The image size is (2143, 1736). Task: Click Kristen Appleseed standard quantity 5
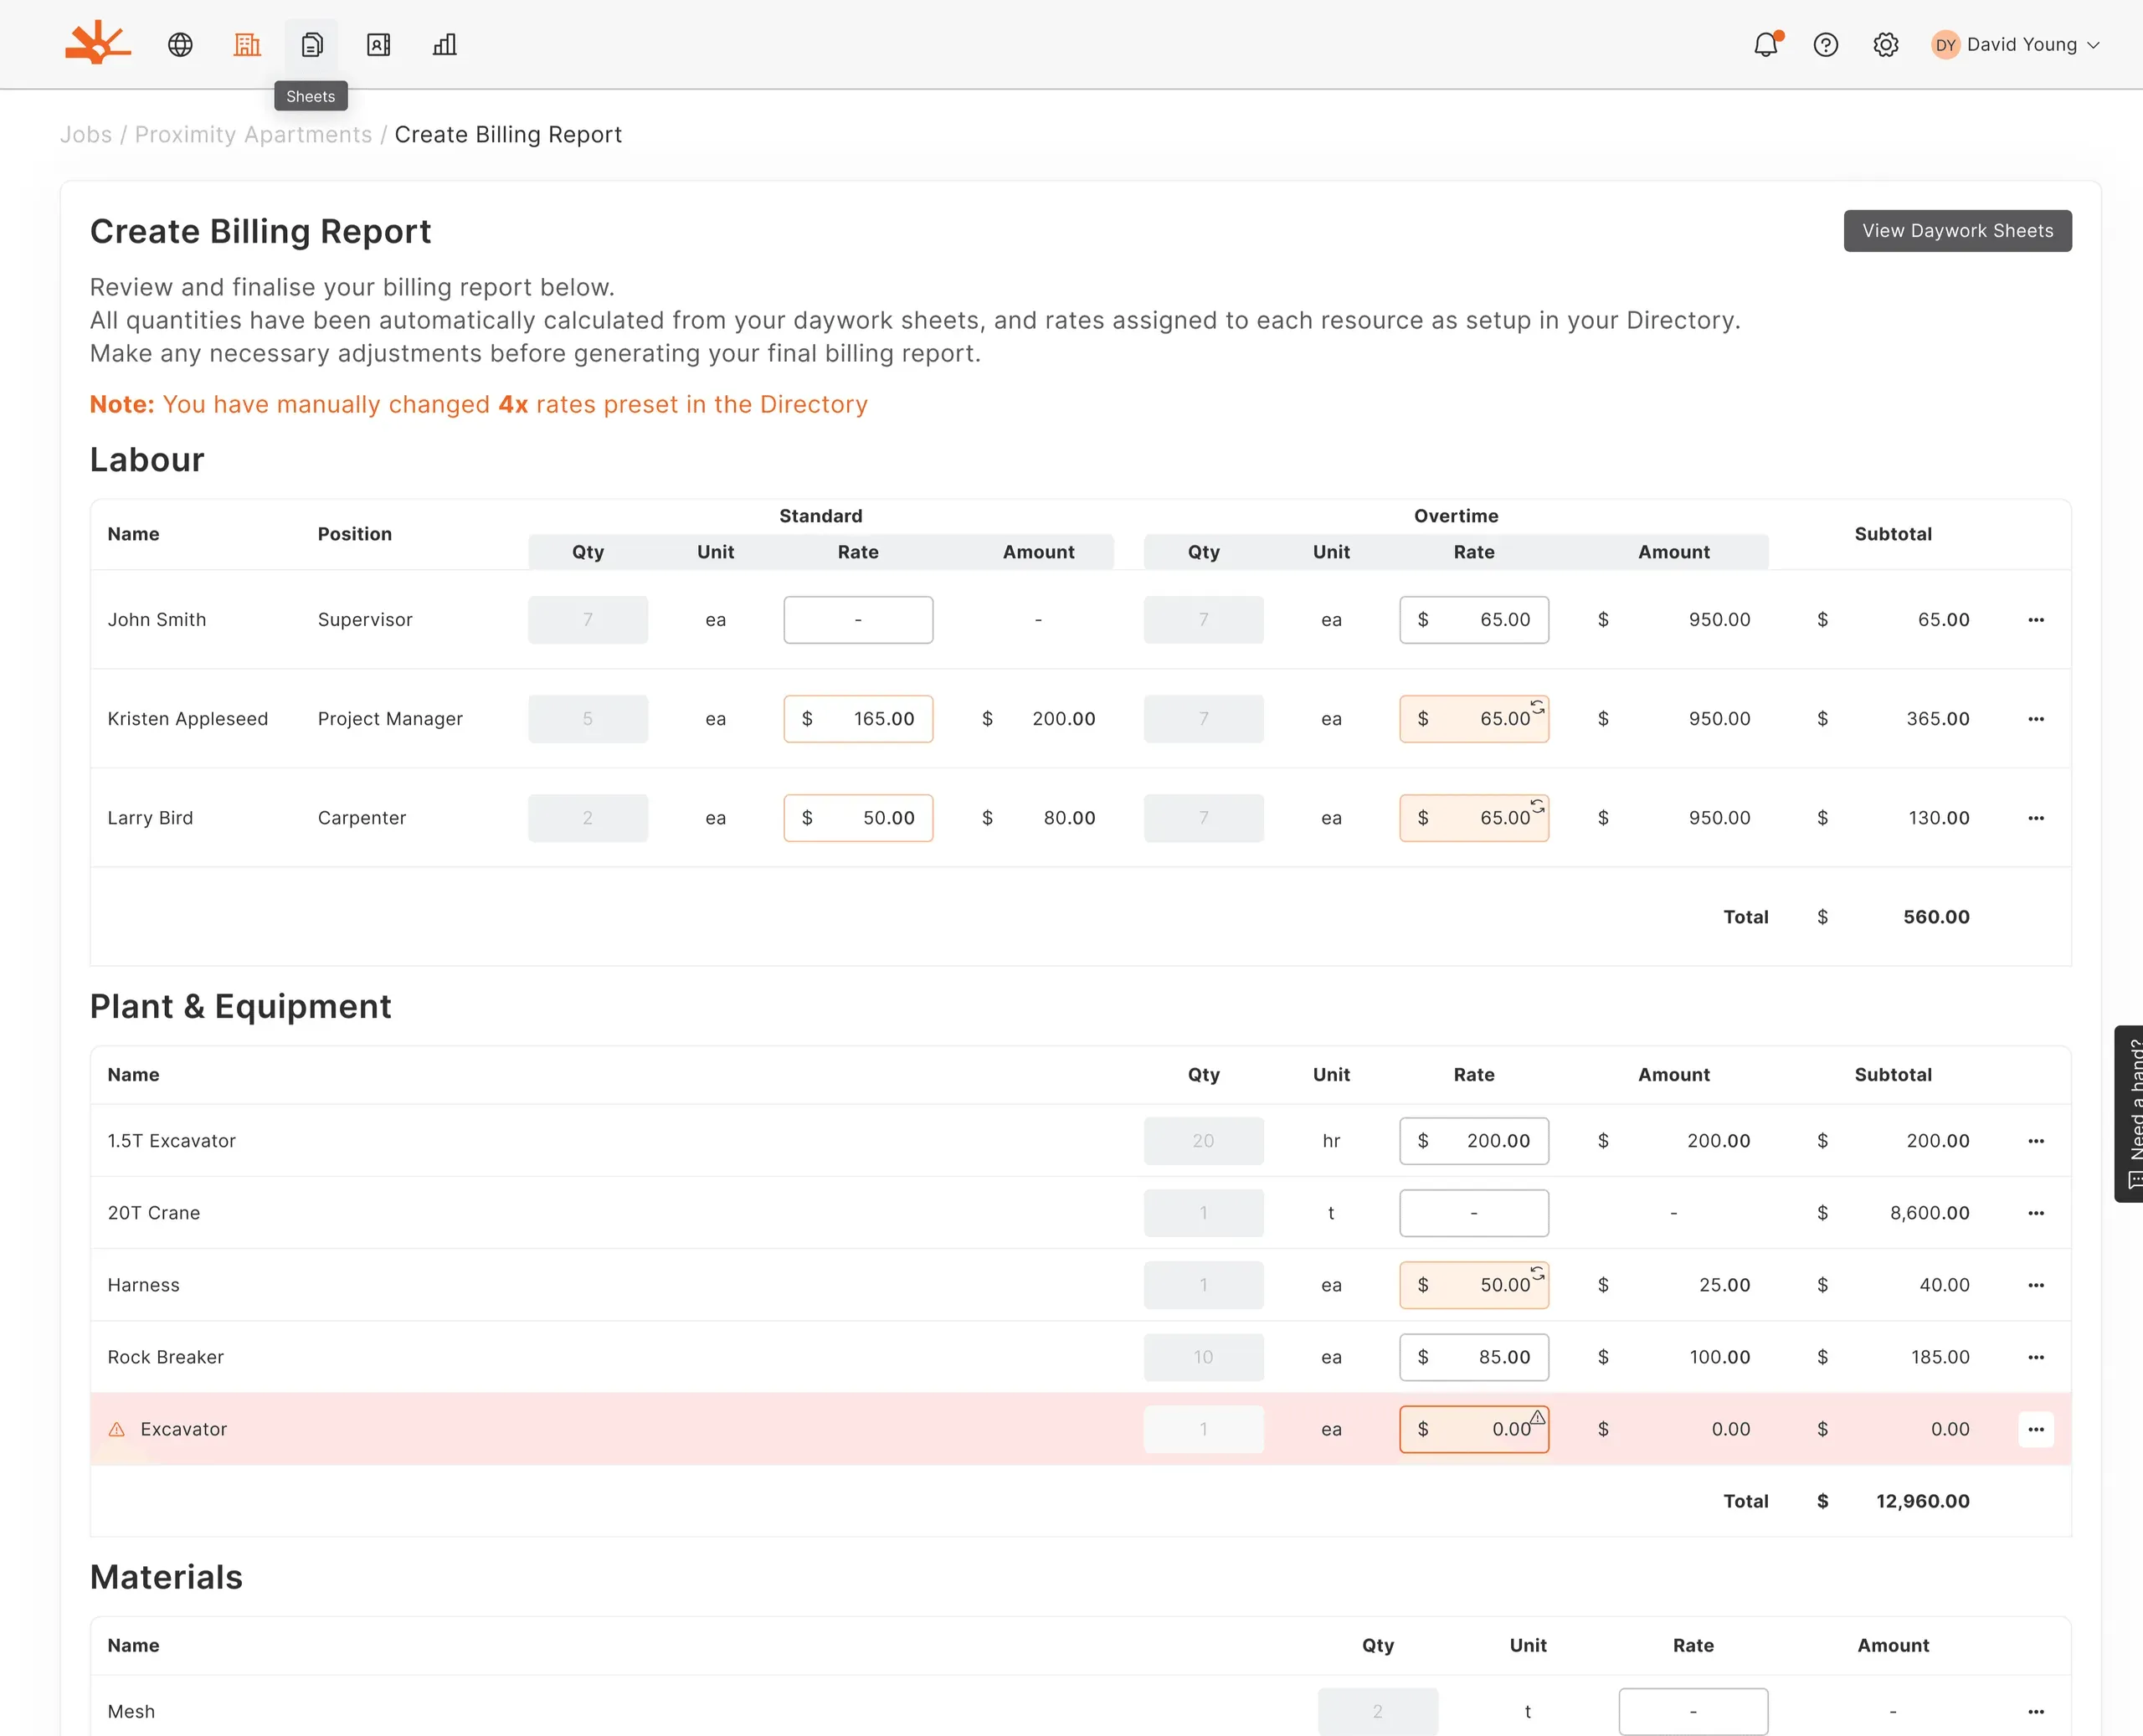588,719
